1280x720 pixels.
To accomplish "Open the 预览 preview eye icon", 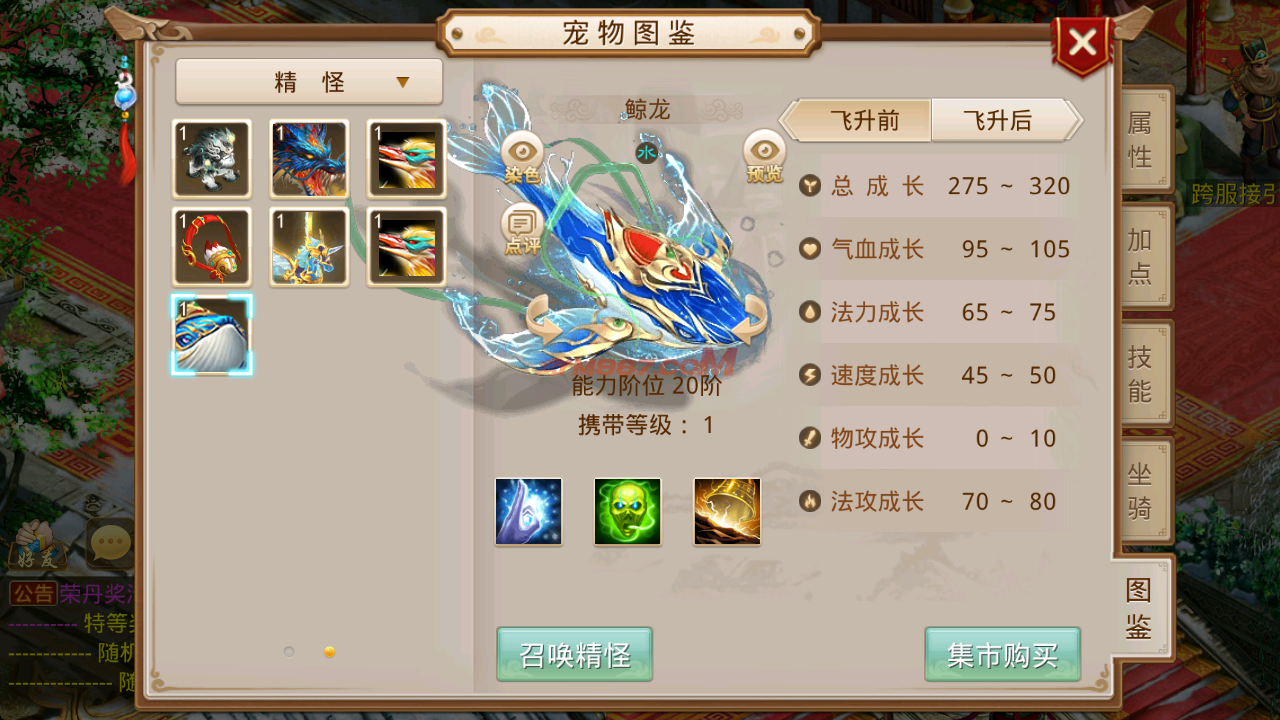I will 764,158.
